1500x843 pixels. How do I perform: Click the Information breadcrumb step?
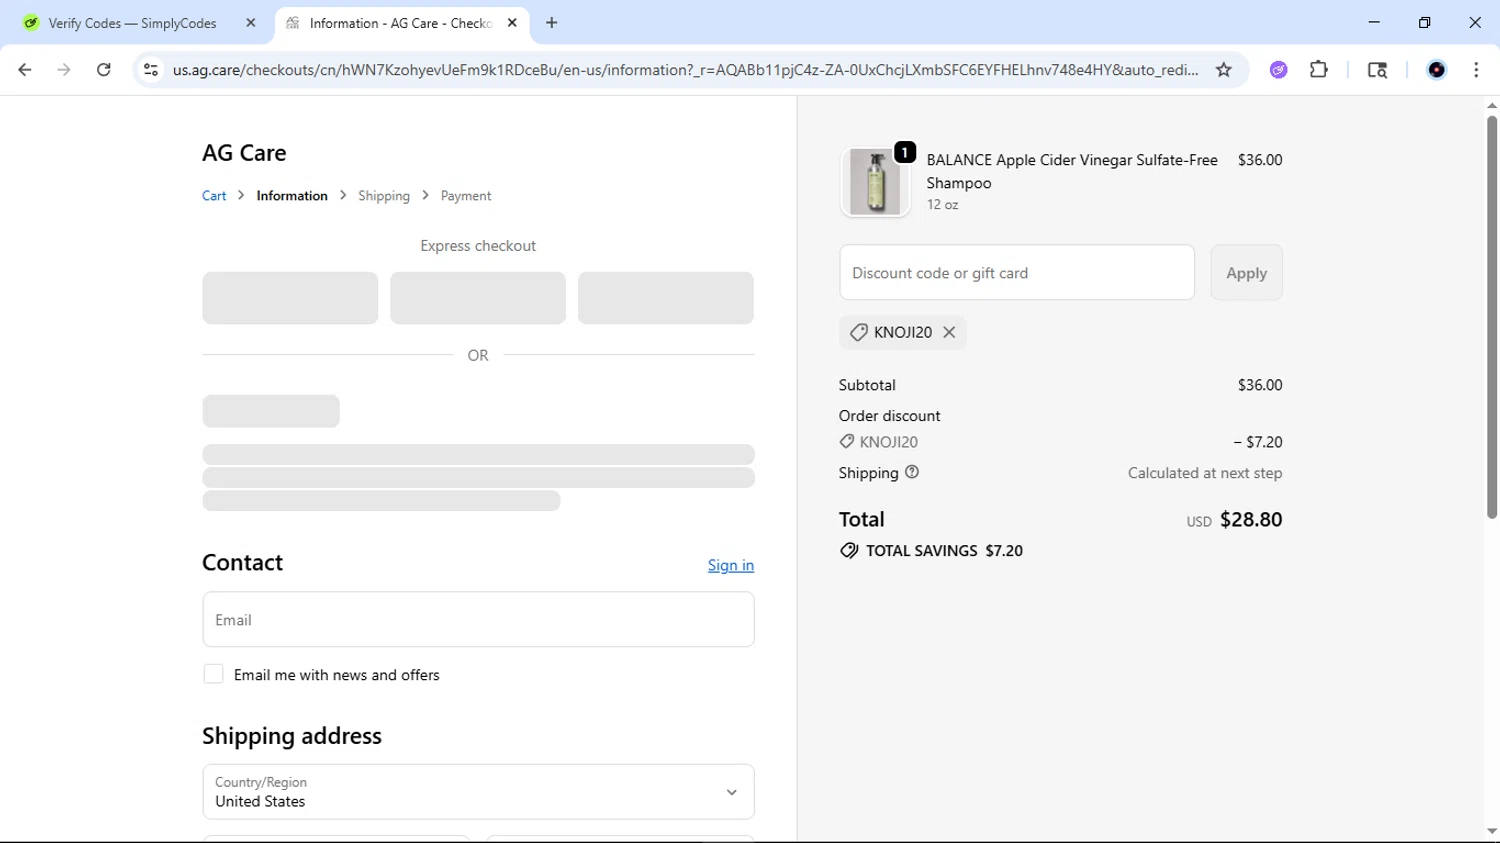[292, 196]
